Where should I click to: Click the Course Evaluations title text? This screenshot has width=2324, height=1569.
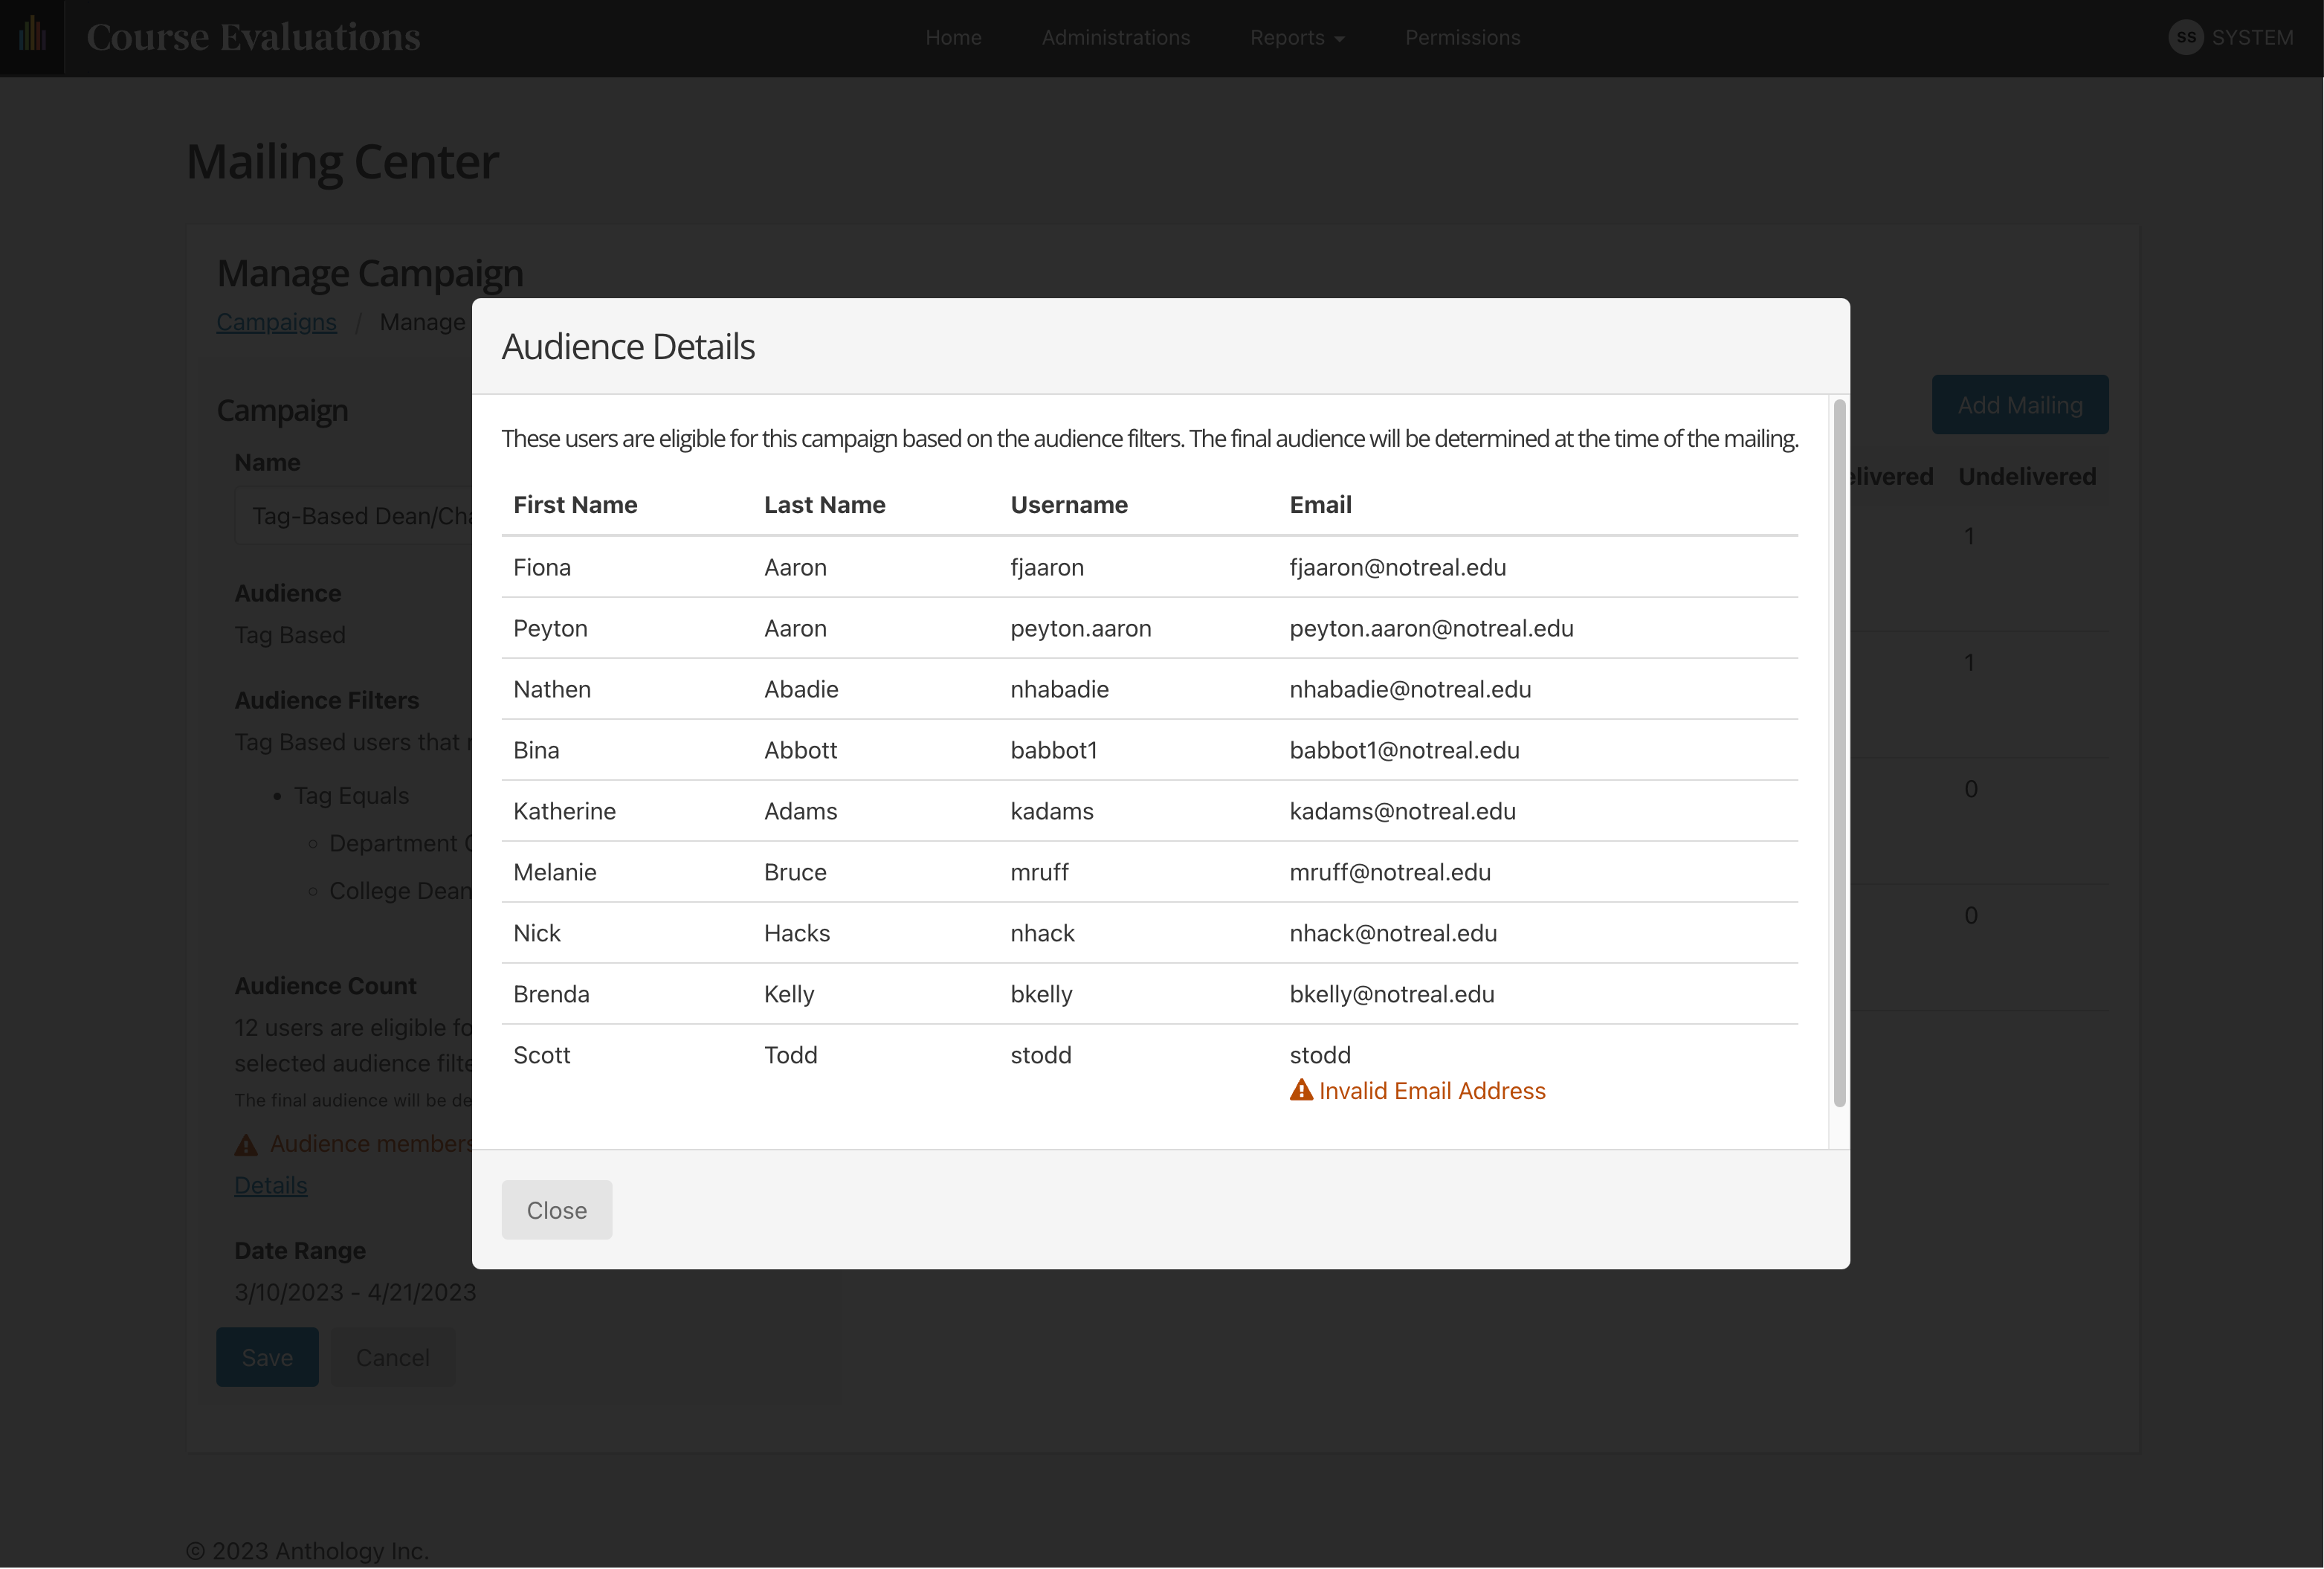pyautogui.click(x=253, y=37)
